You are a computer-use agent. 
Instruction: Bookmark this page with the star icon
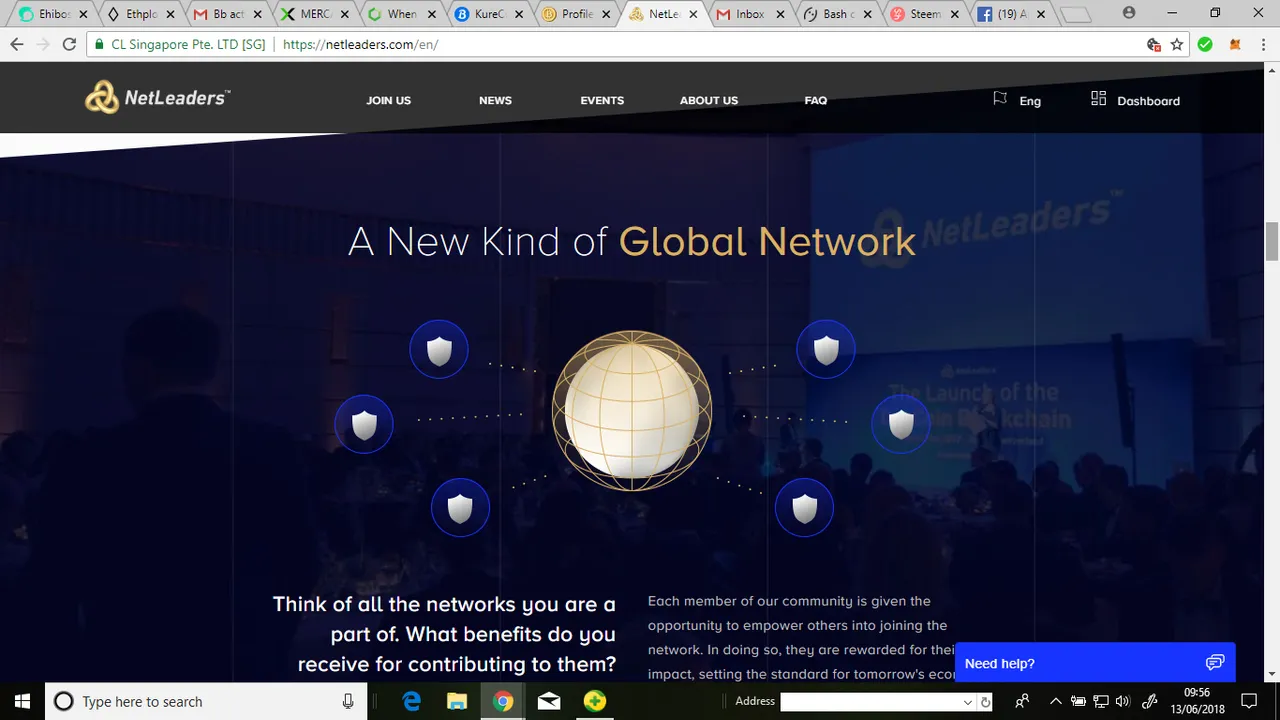point(1177,44)
